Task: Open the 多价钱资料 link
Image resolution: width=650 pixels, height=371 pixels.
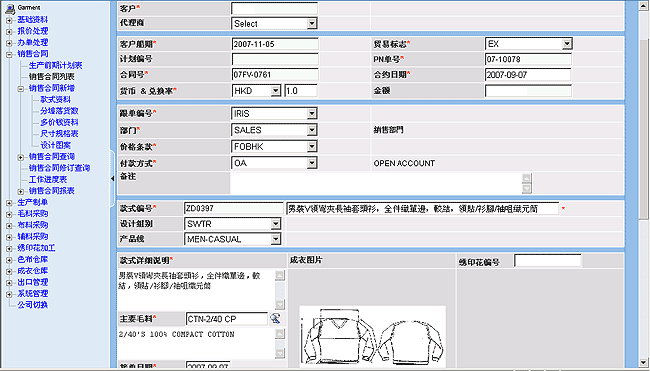Action: (59, 122)
